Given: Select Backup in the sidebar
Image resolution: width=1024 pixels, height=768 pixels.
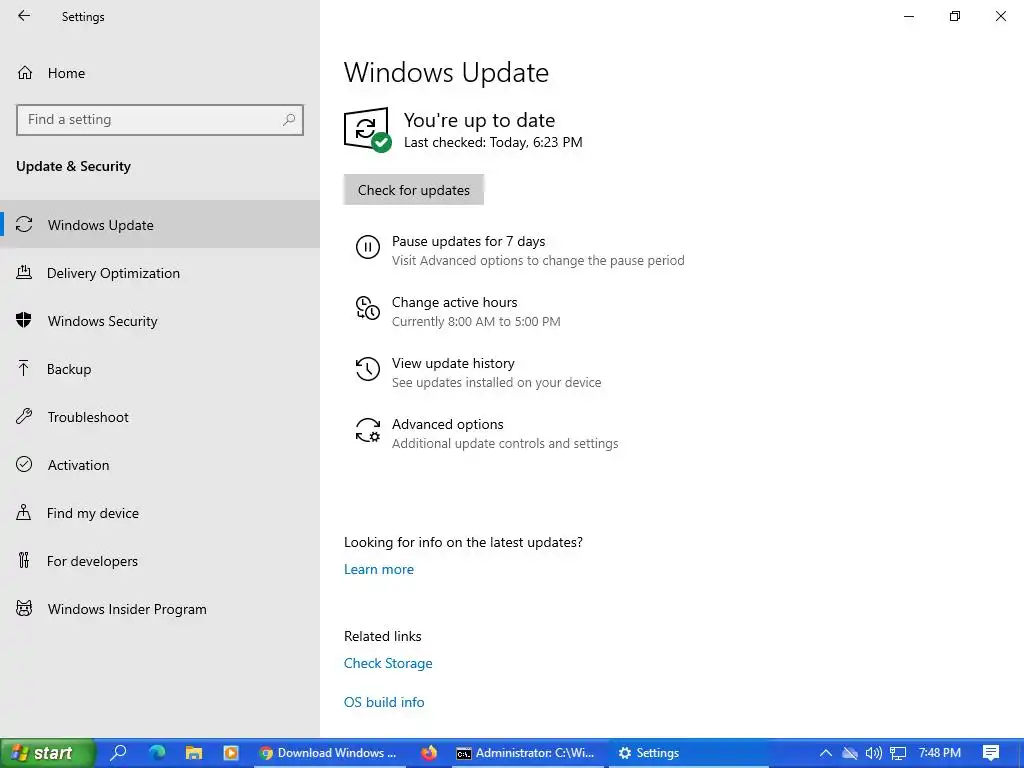Looking at the screenshot, I should [160, 369].
